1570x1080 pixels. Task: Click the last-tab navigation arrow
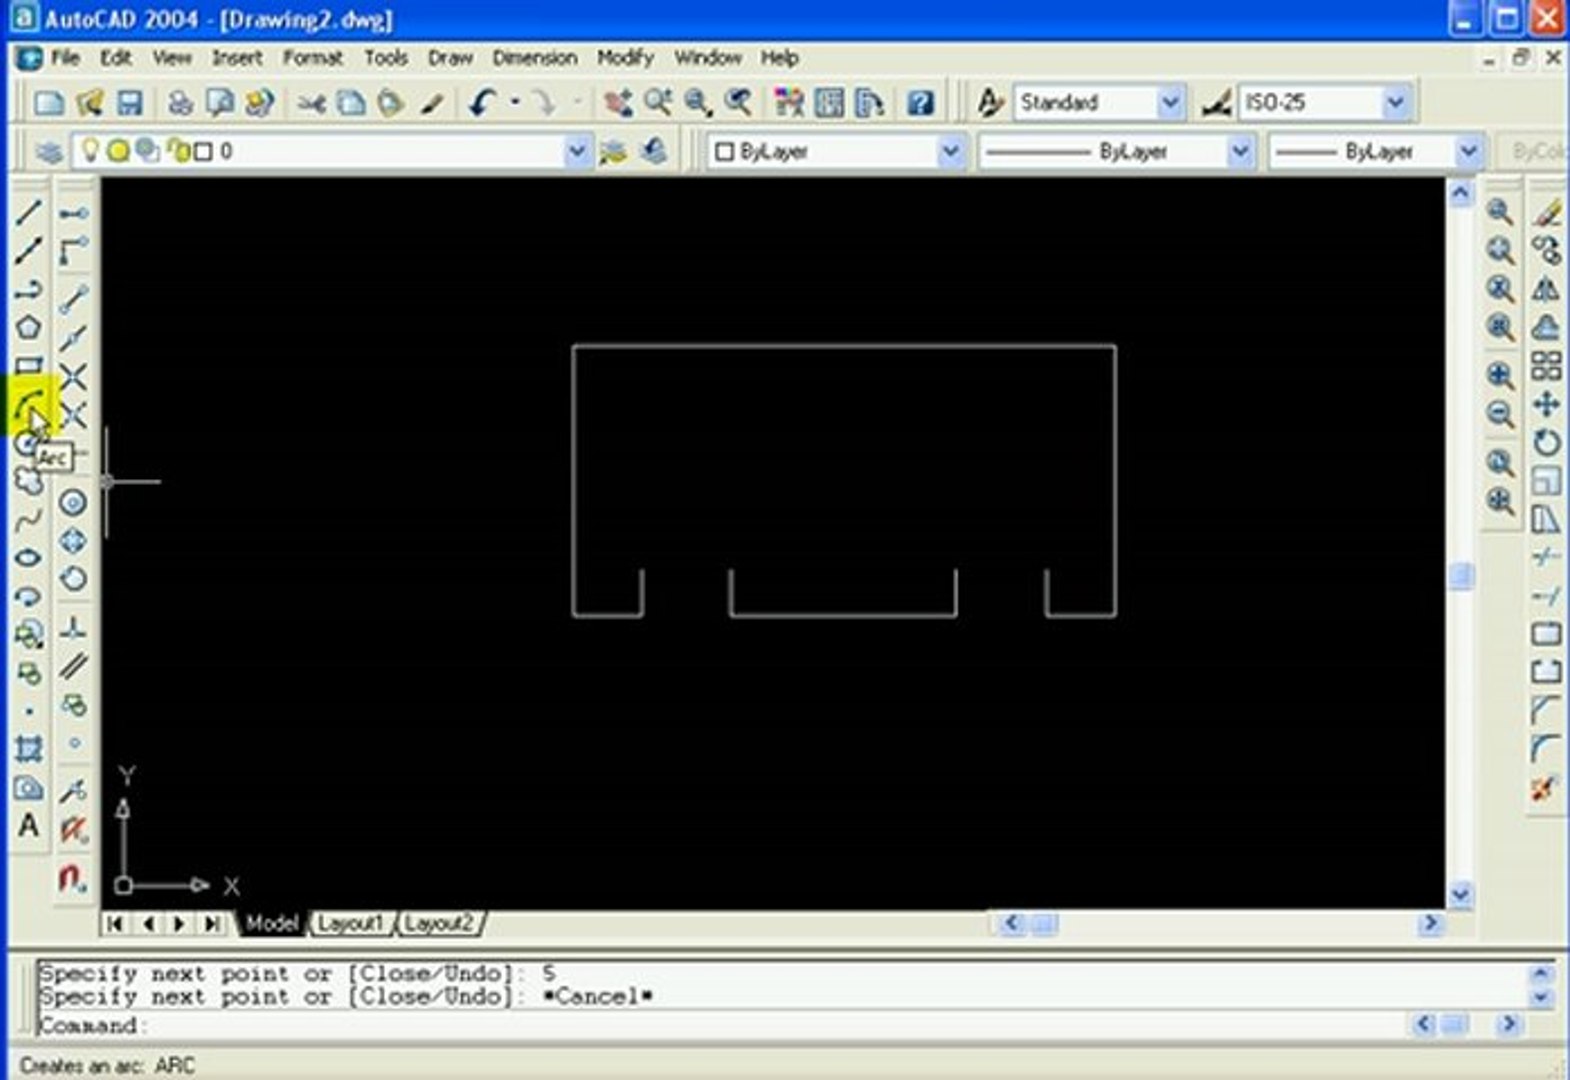(x=212, y=923)
